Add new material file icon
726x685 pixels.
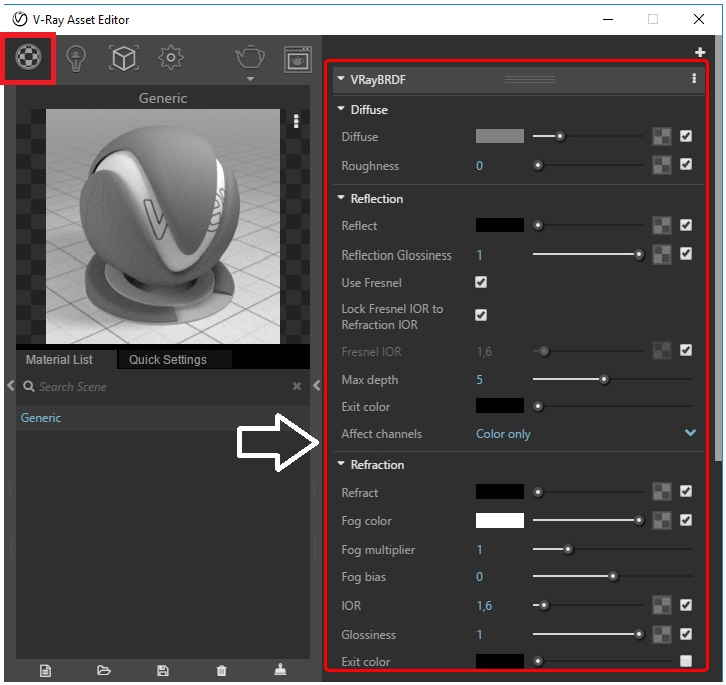[x=45, y=670]
